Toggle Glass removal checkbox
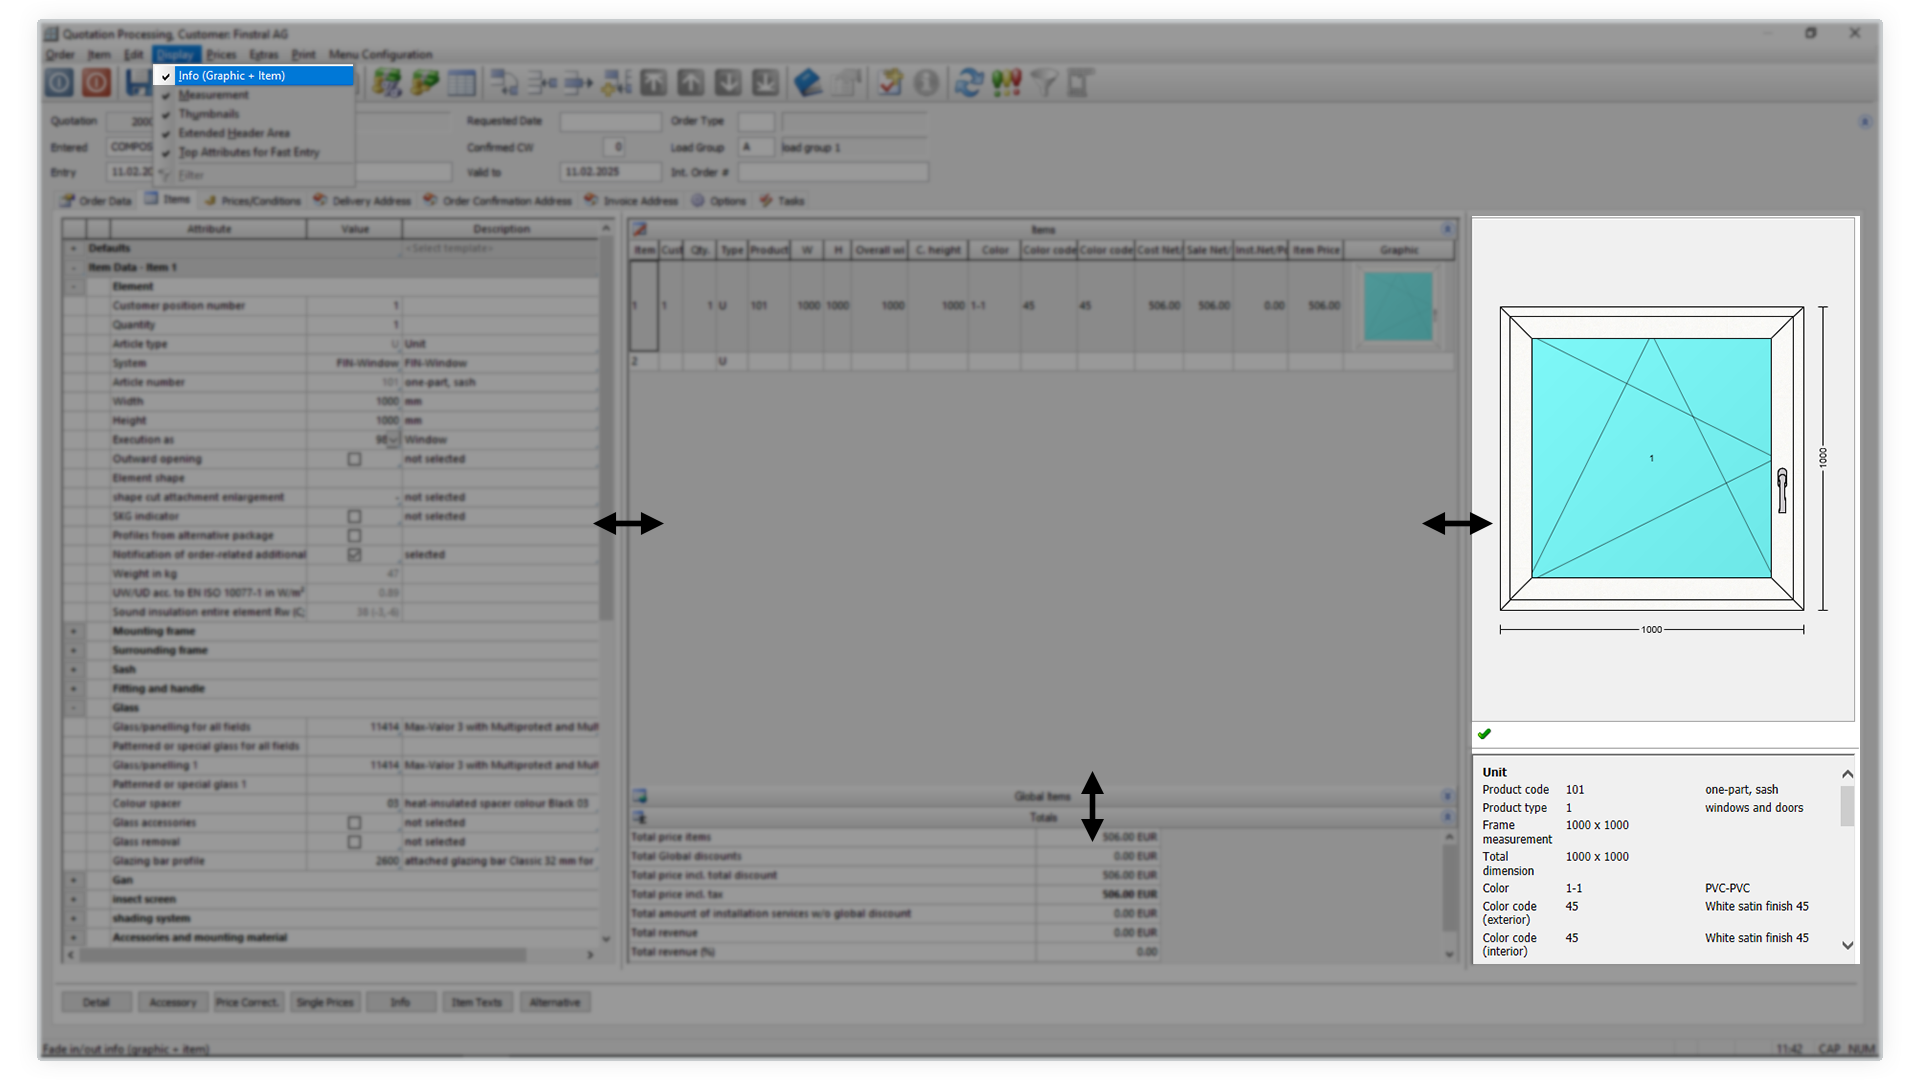 354,841
